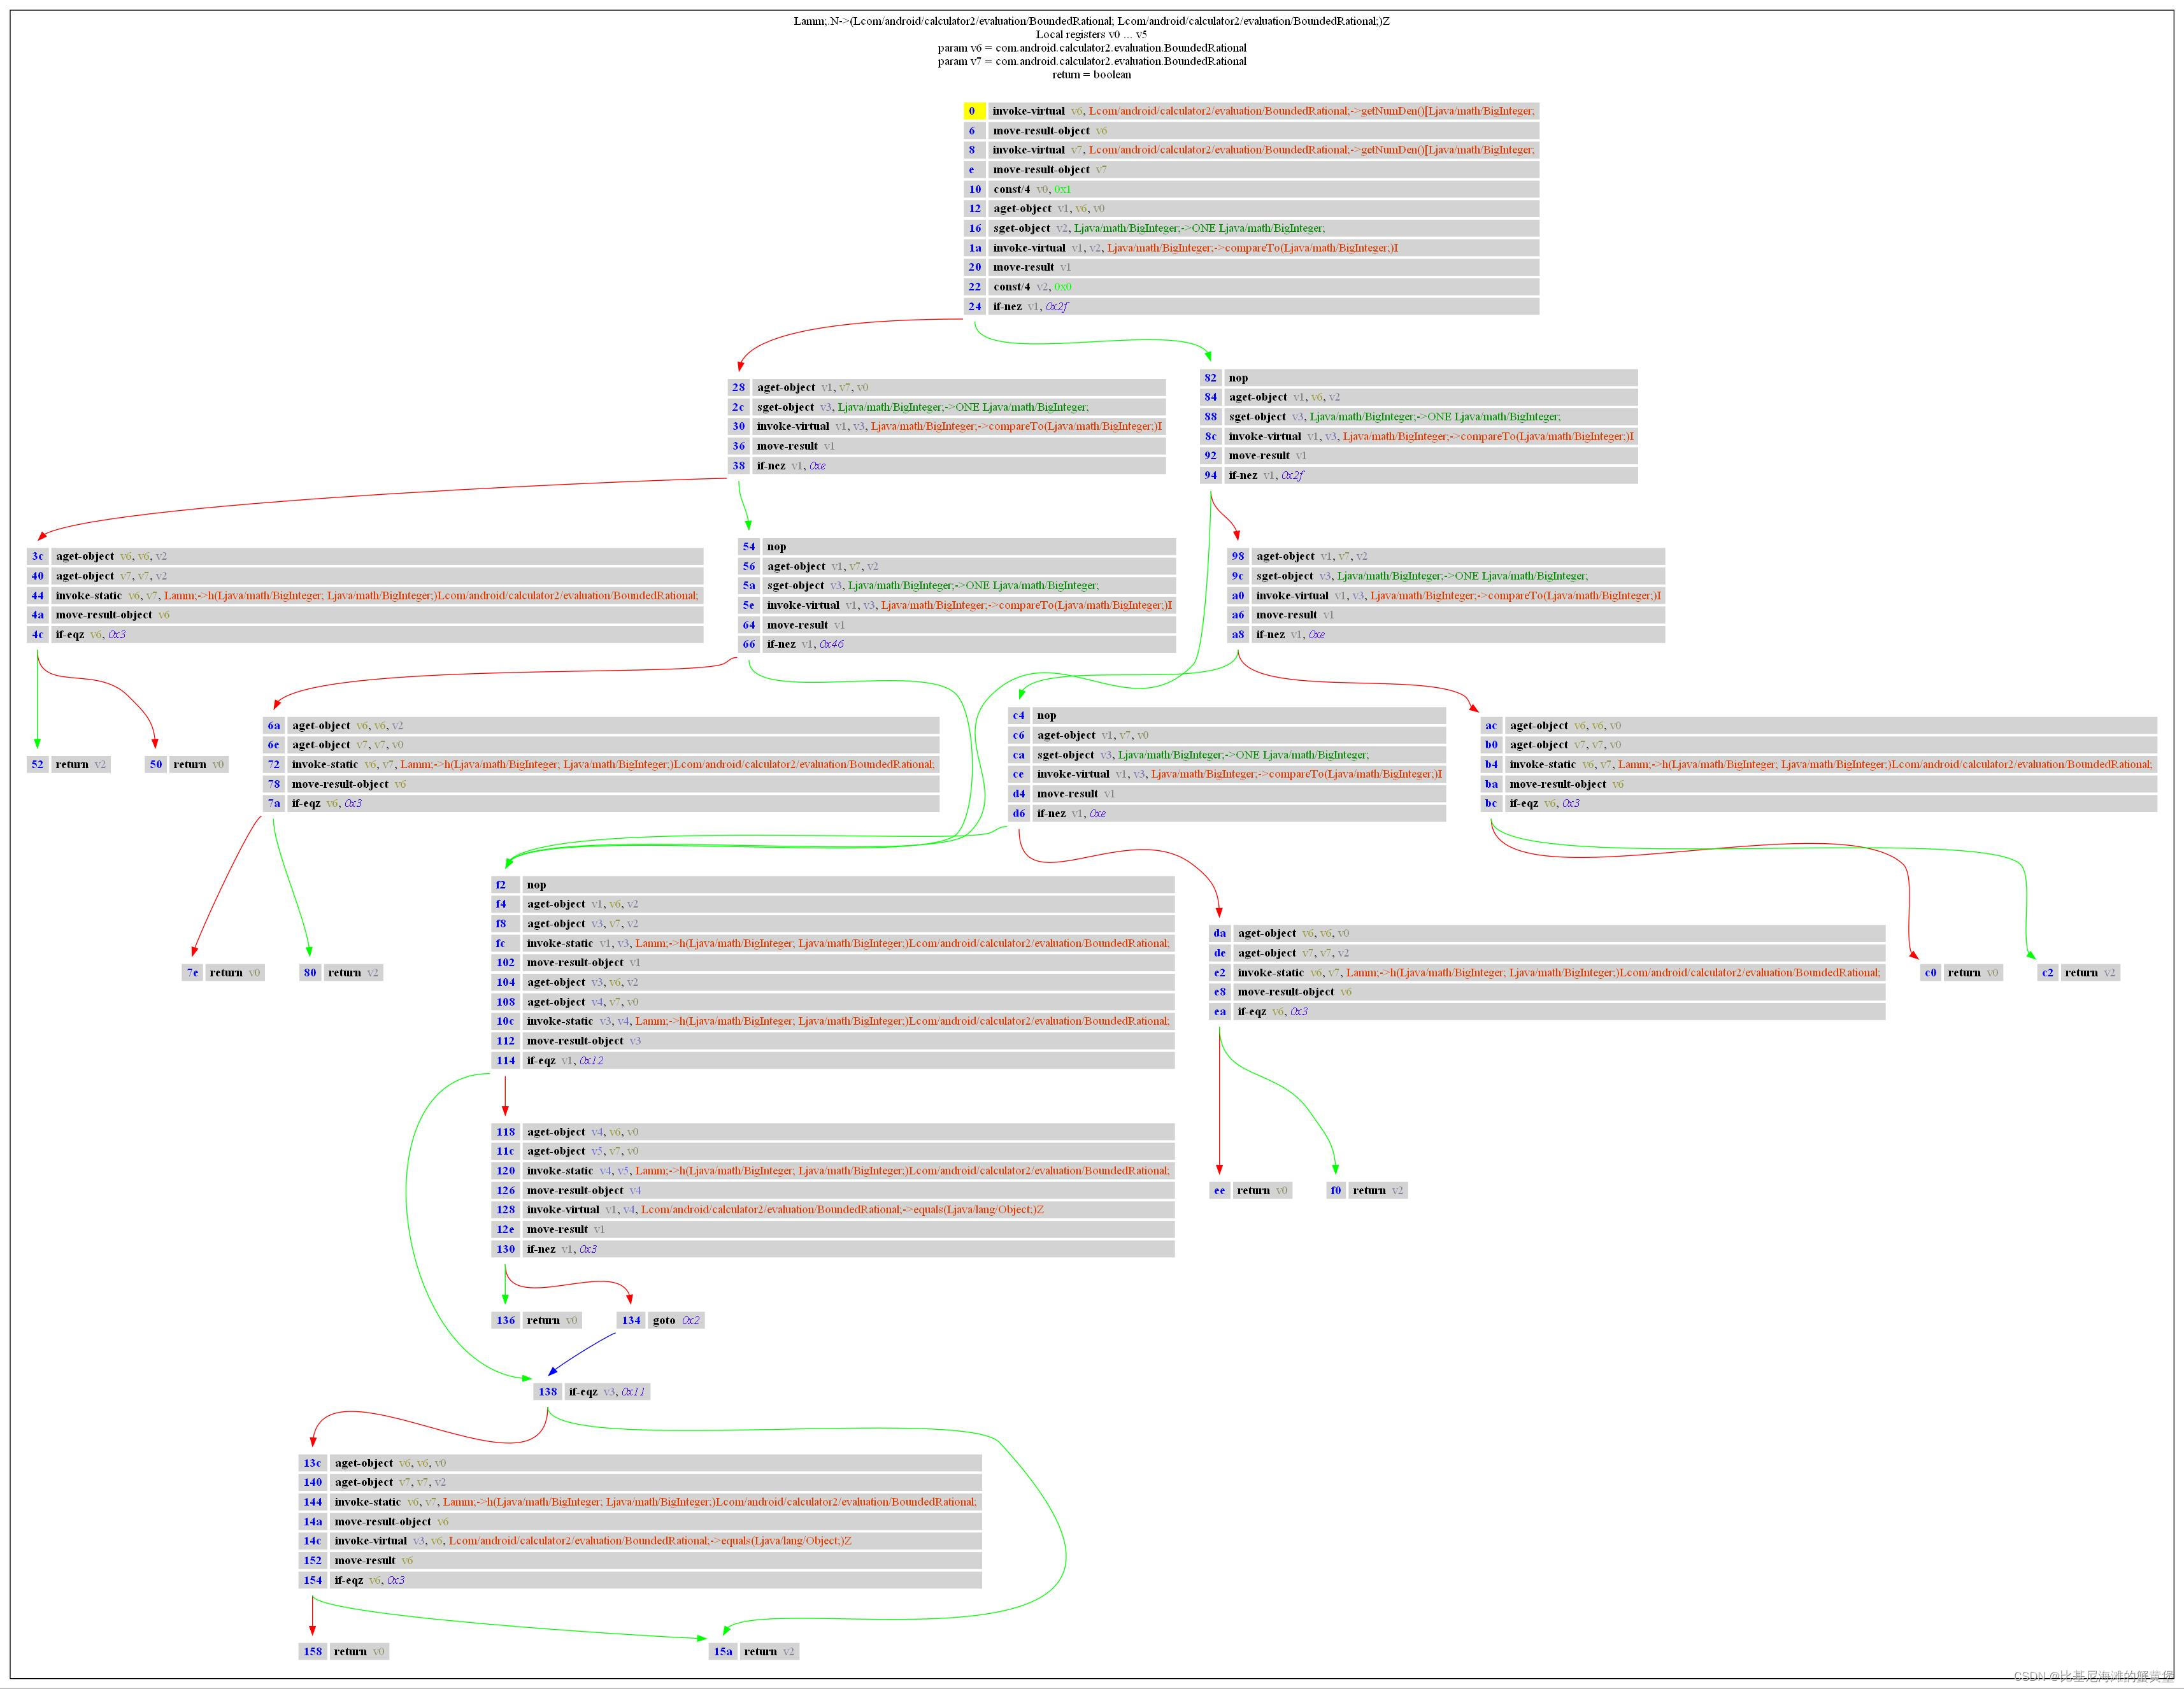
Task: Click the yellow highlighted offset 0 cell
Action: point(973,111)
